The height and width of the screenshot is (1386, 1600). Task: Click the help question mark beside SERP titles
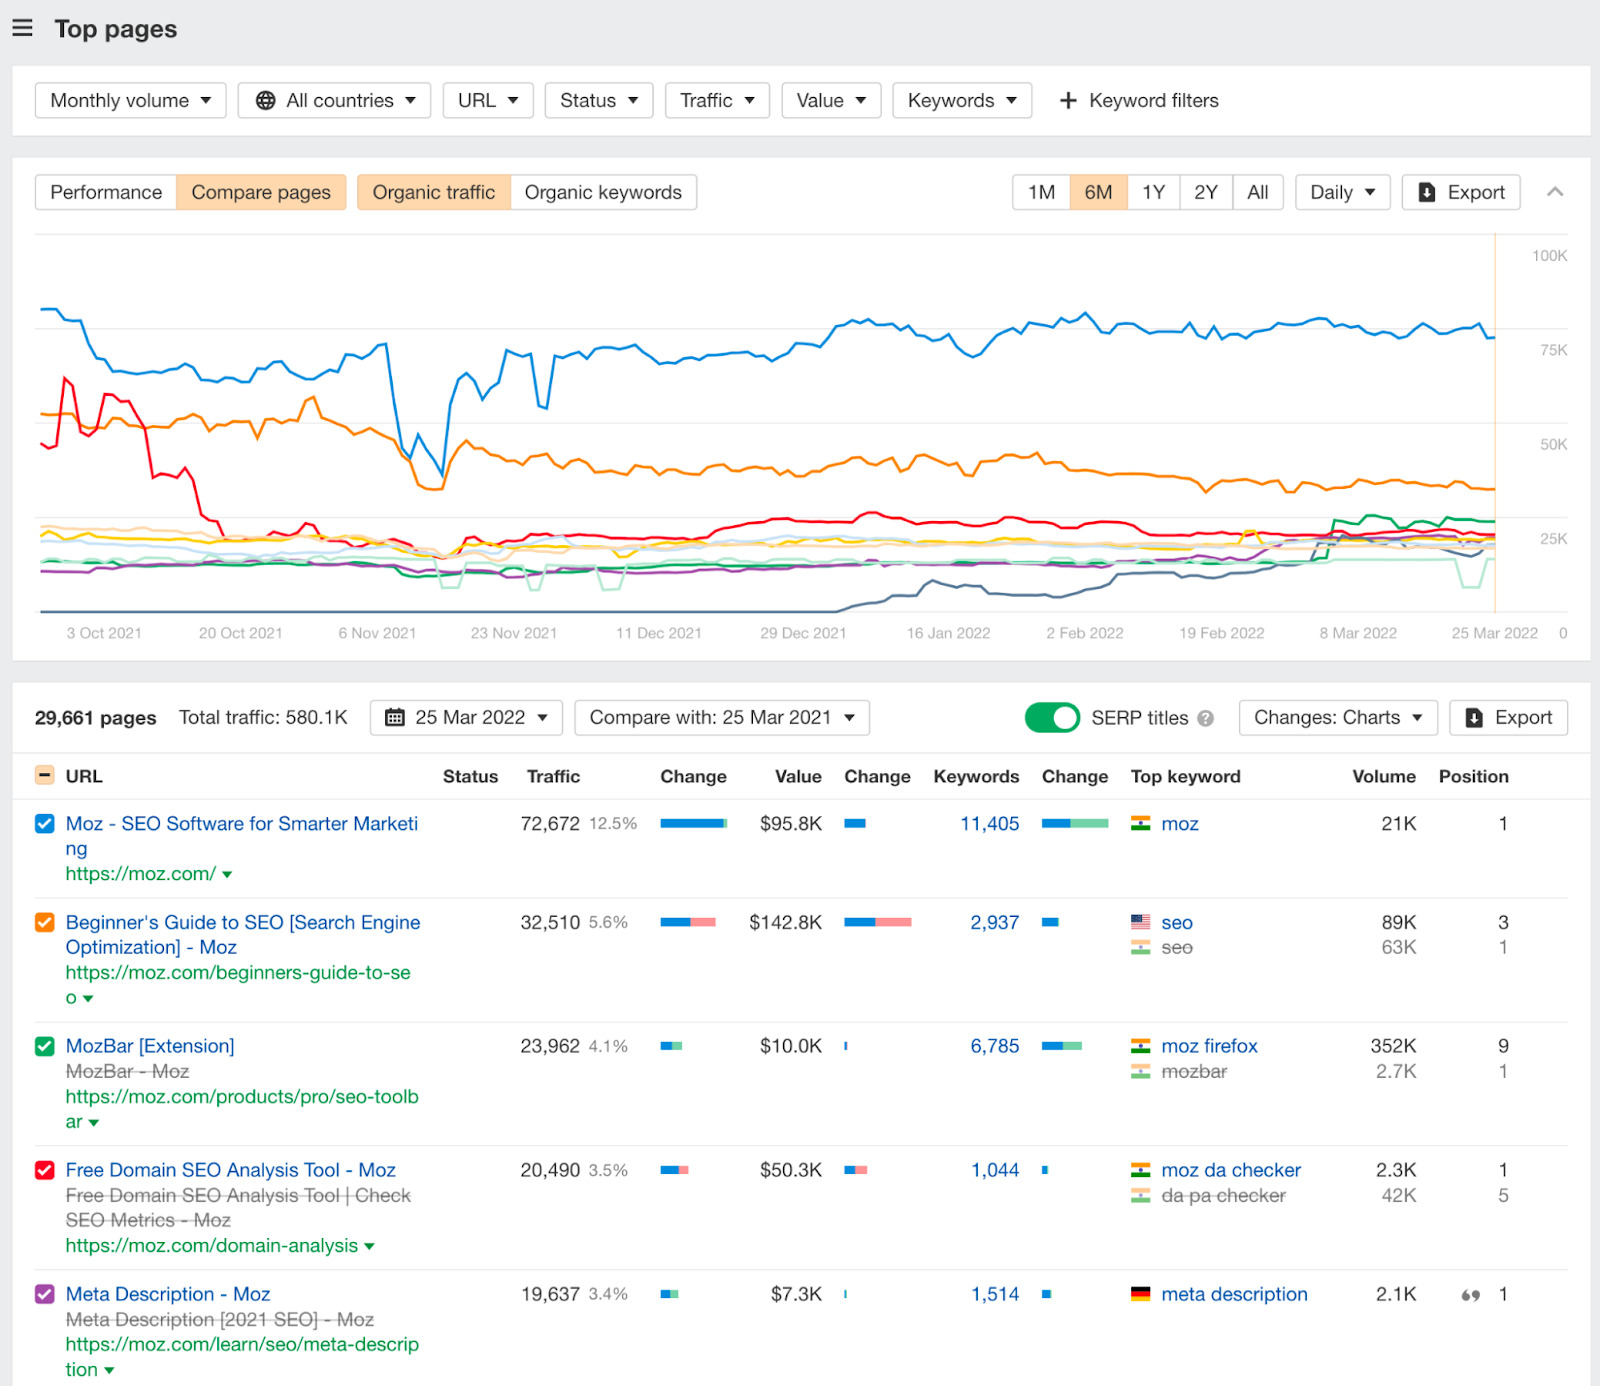click(1207, 718)
